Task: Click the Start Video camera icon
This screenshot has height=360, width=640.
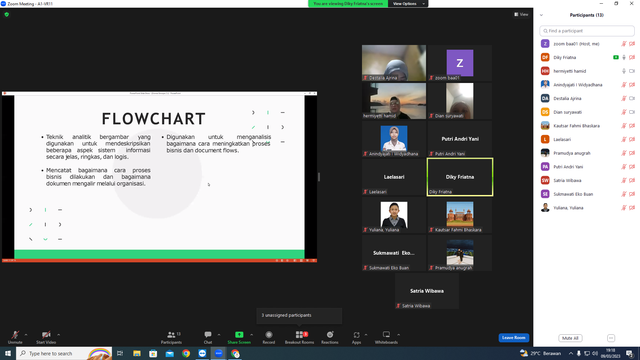Action: pyautogui.click(x=46, y=335)
